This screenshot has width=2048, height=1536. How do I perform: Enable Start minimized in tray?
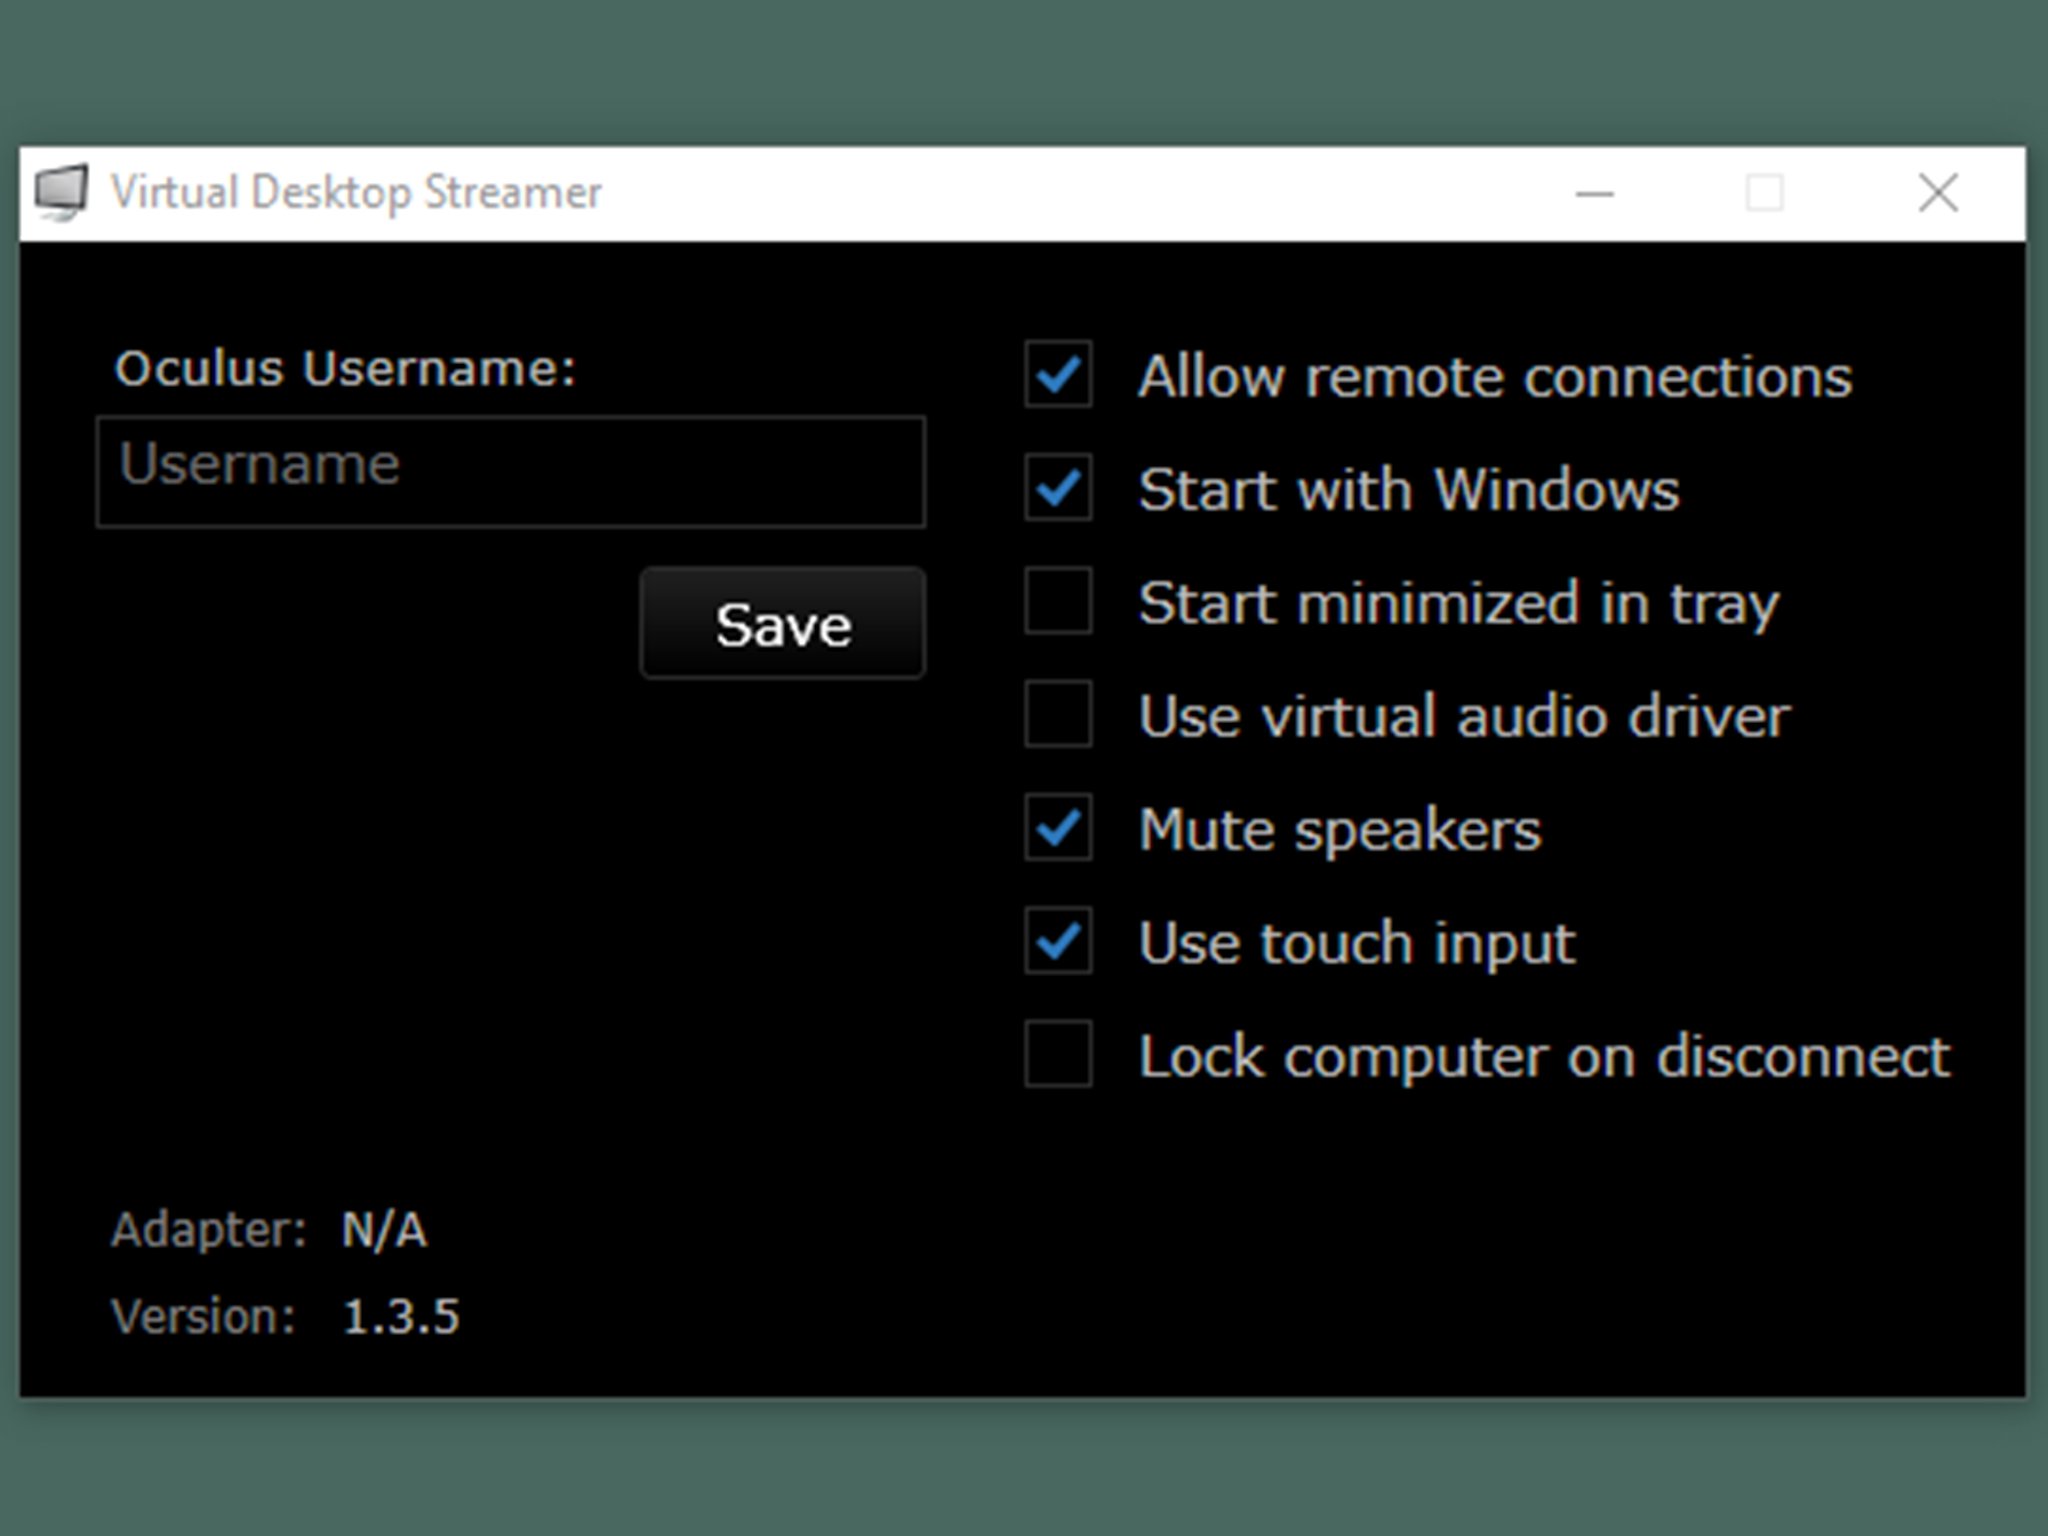point(1058,601)
